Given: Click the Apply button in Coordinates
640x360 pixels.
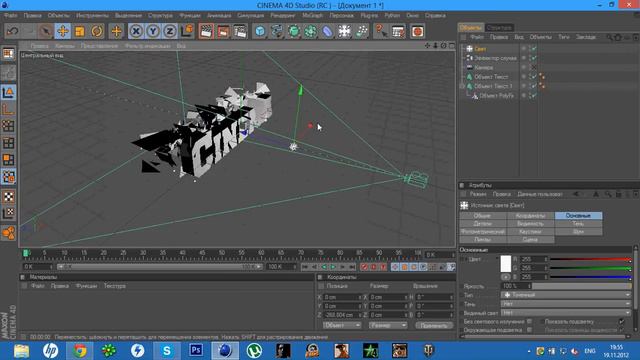Looking at the screenshot, I should 434,325.
